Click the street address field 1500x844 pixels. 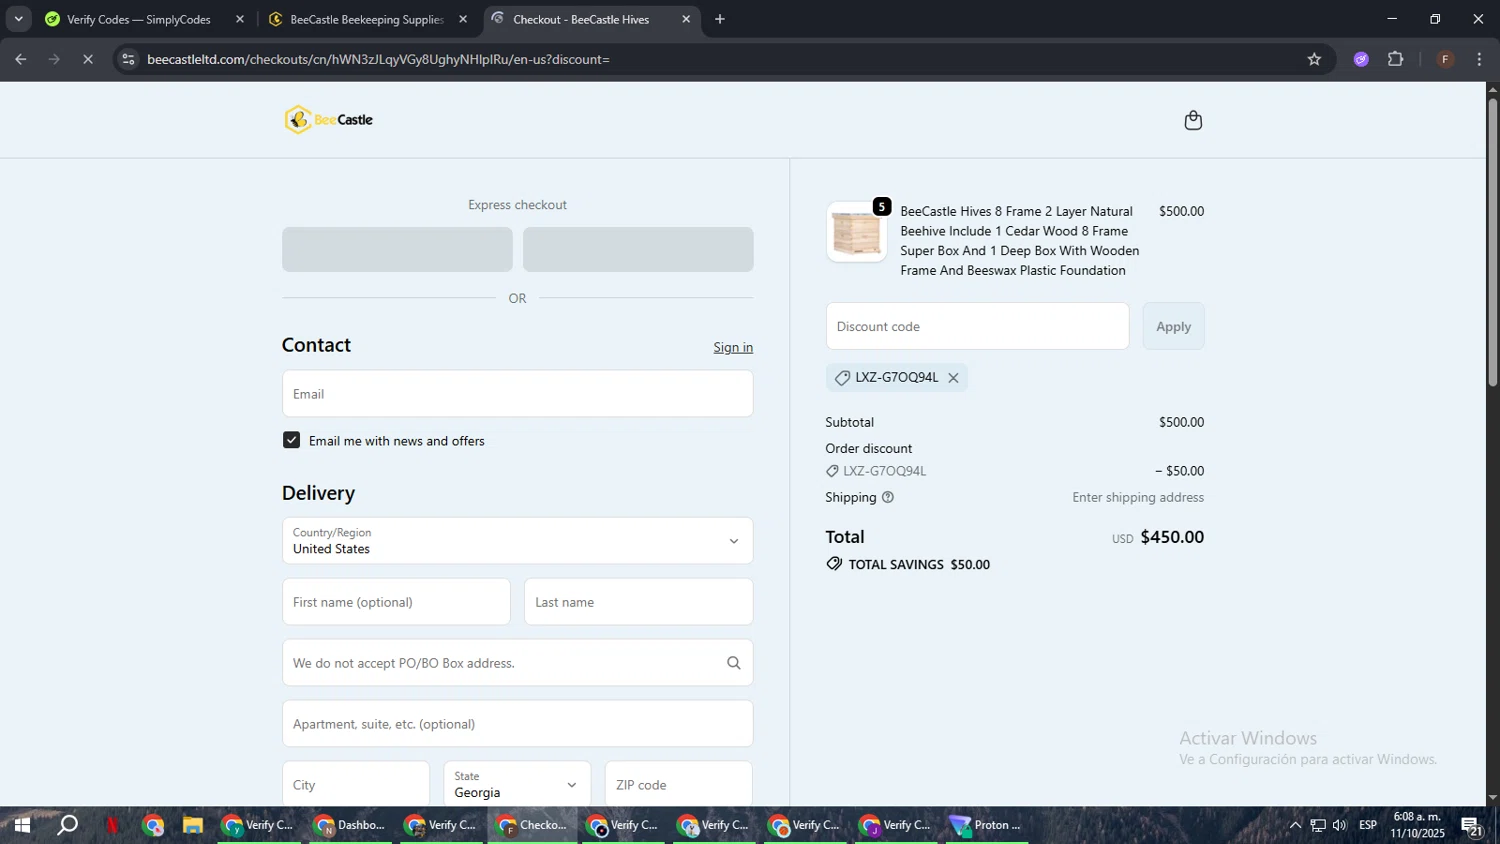click(517, 663)
